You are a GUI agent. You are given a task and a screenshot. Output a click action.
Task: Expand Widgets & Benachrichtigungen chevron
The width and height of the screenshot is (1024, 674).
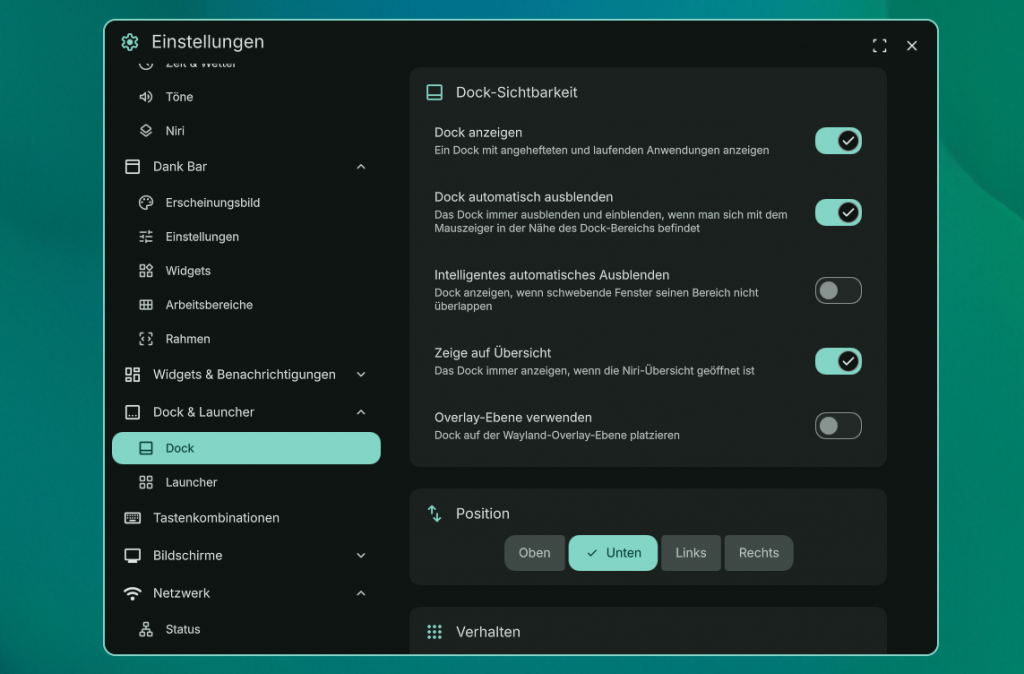tap(361, 374)
